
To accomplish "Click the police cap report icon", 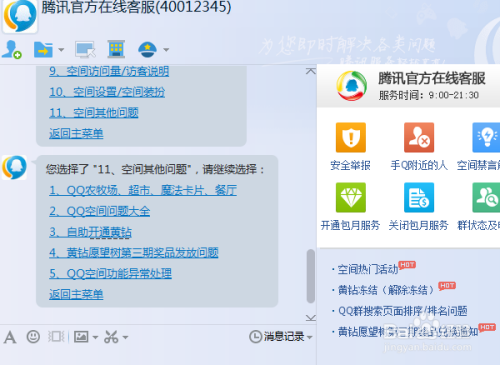I will tap(147, 49).
